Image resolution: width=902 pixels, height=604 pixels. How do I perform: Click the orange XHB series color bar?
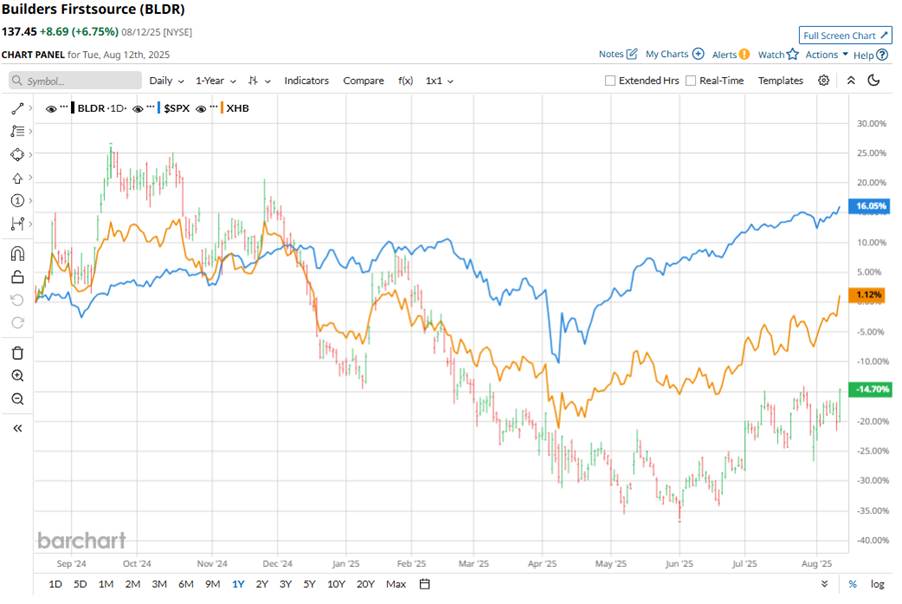(x=221, y=108)
